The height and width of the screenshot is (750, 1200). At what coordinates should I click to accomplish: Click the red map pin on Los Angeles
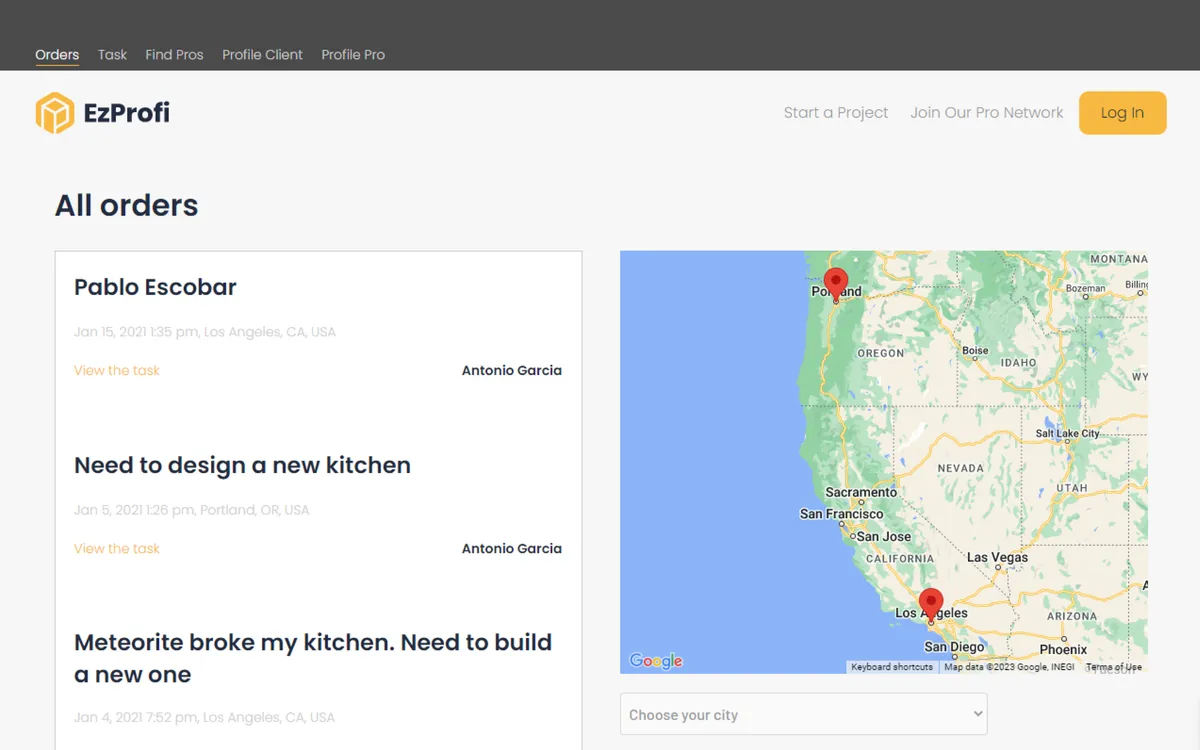(931, 605)
